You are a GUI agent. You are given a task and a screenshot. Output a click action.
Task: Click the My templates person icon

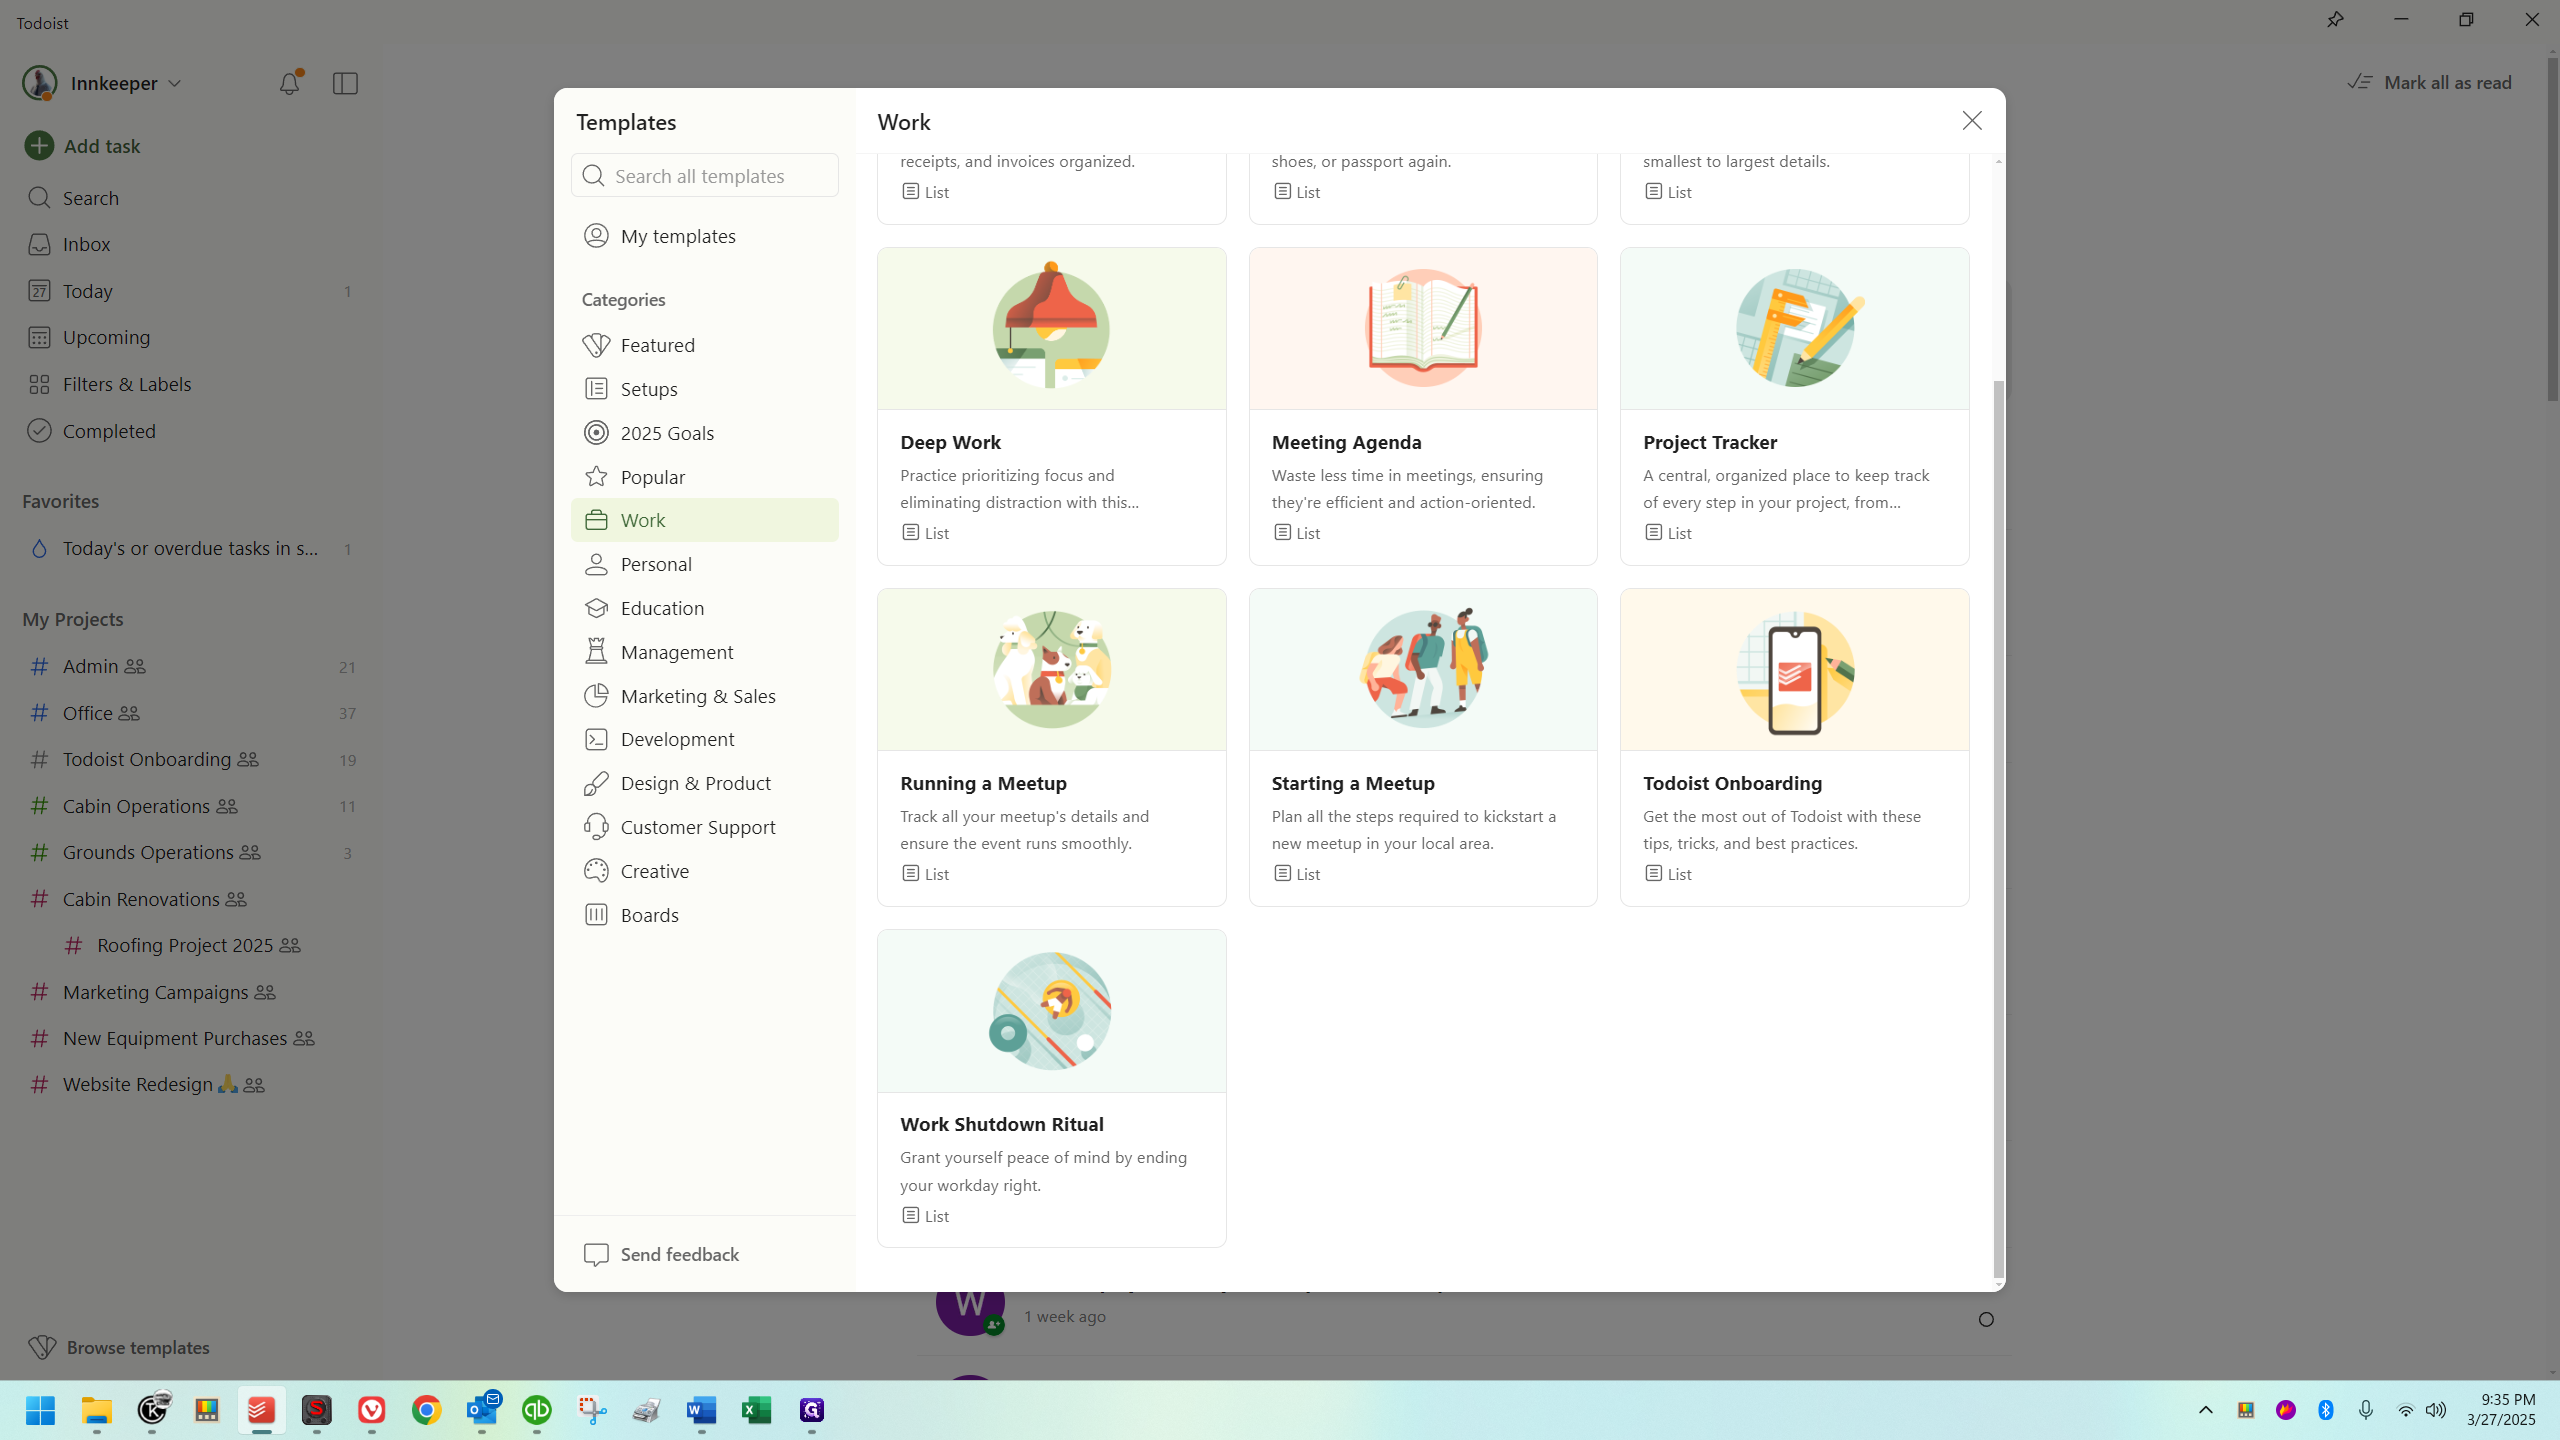[596, 235]
